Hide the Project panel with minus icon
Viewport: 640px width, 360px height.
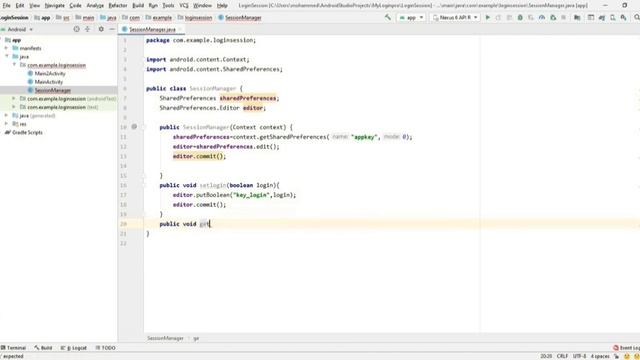(112, 29)
